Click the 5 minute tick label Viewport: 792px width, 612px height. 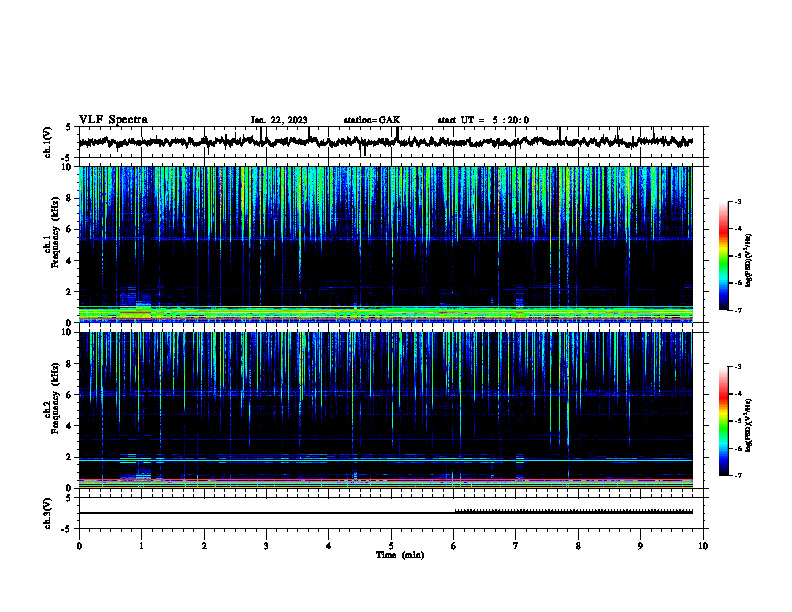391,546
